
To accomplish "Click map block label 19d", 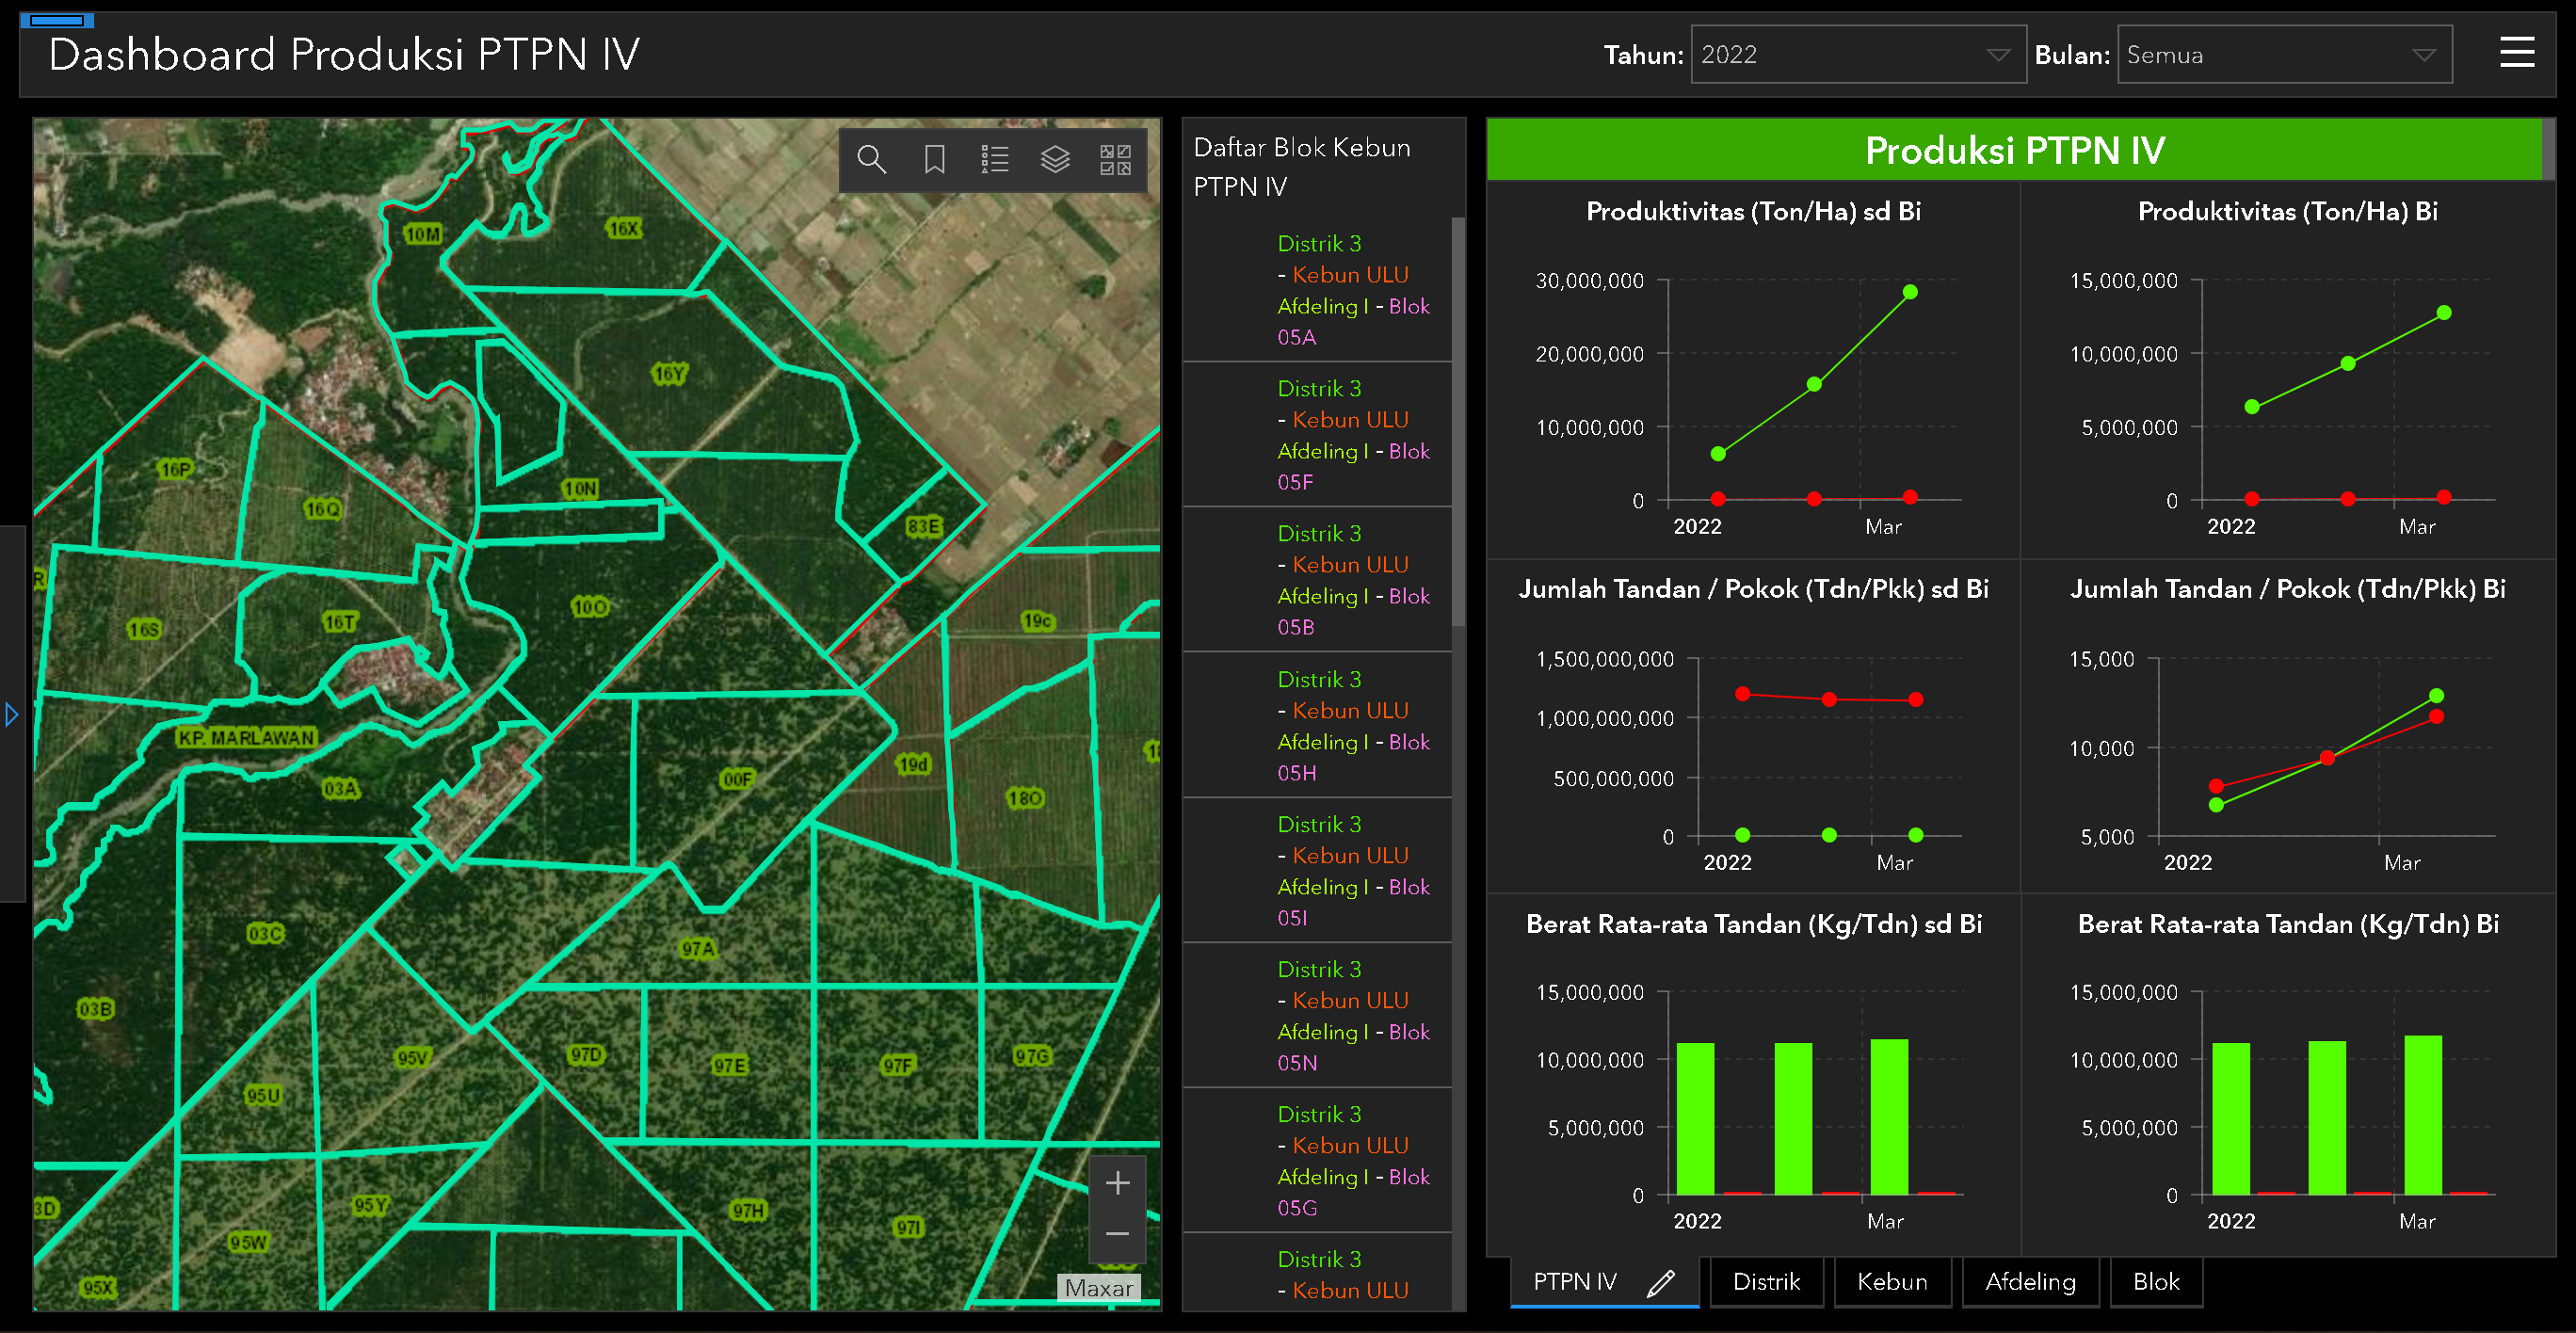I will click(913, 765).
